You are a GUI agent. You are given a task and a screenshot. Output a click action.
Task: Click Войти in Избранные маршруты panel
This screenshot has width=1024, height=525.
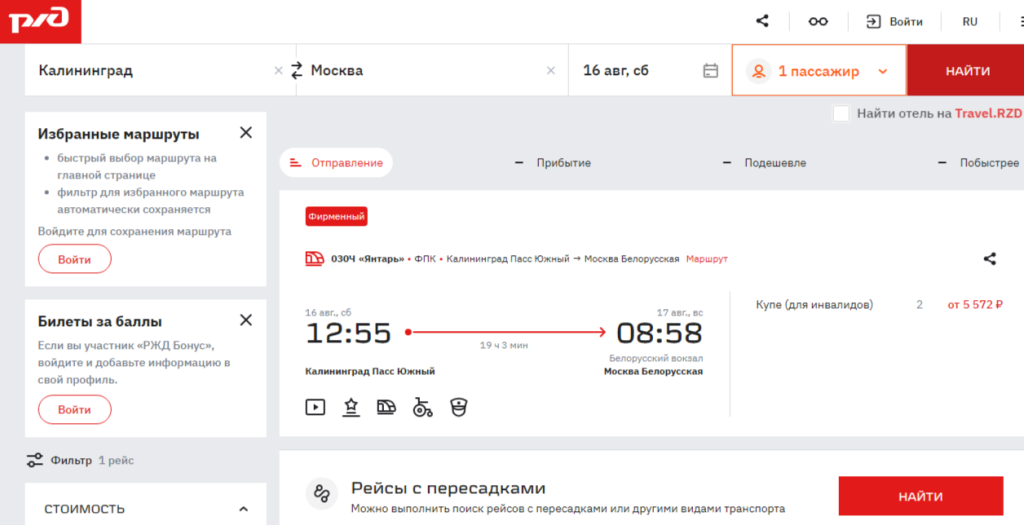click(74, 259)
